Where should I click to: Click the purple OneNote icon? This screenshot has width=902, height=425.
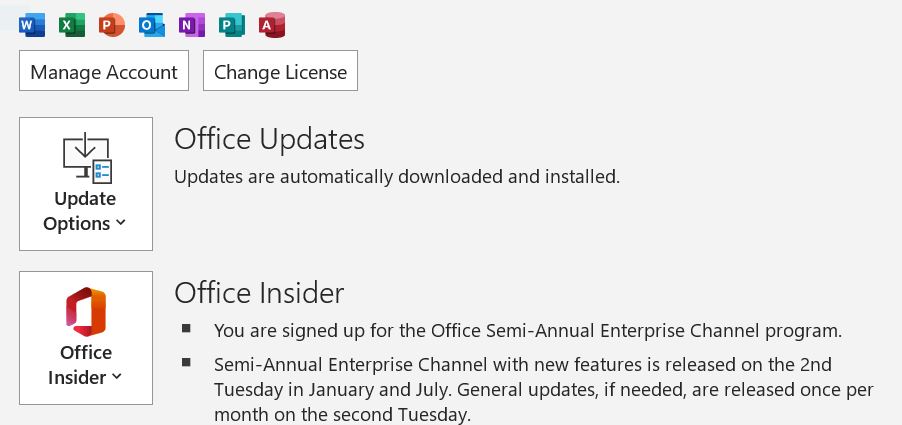tap(192, 25)
